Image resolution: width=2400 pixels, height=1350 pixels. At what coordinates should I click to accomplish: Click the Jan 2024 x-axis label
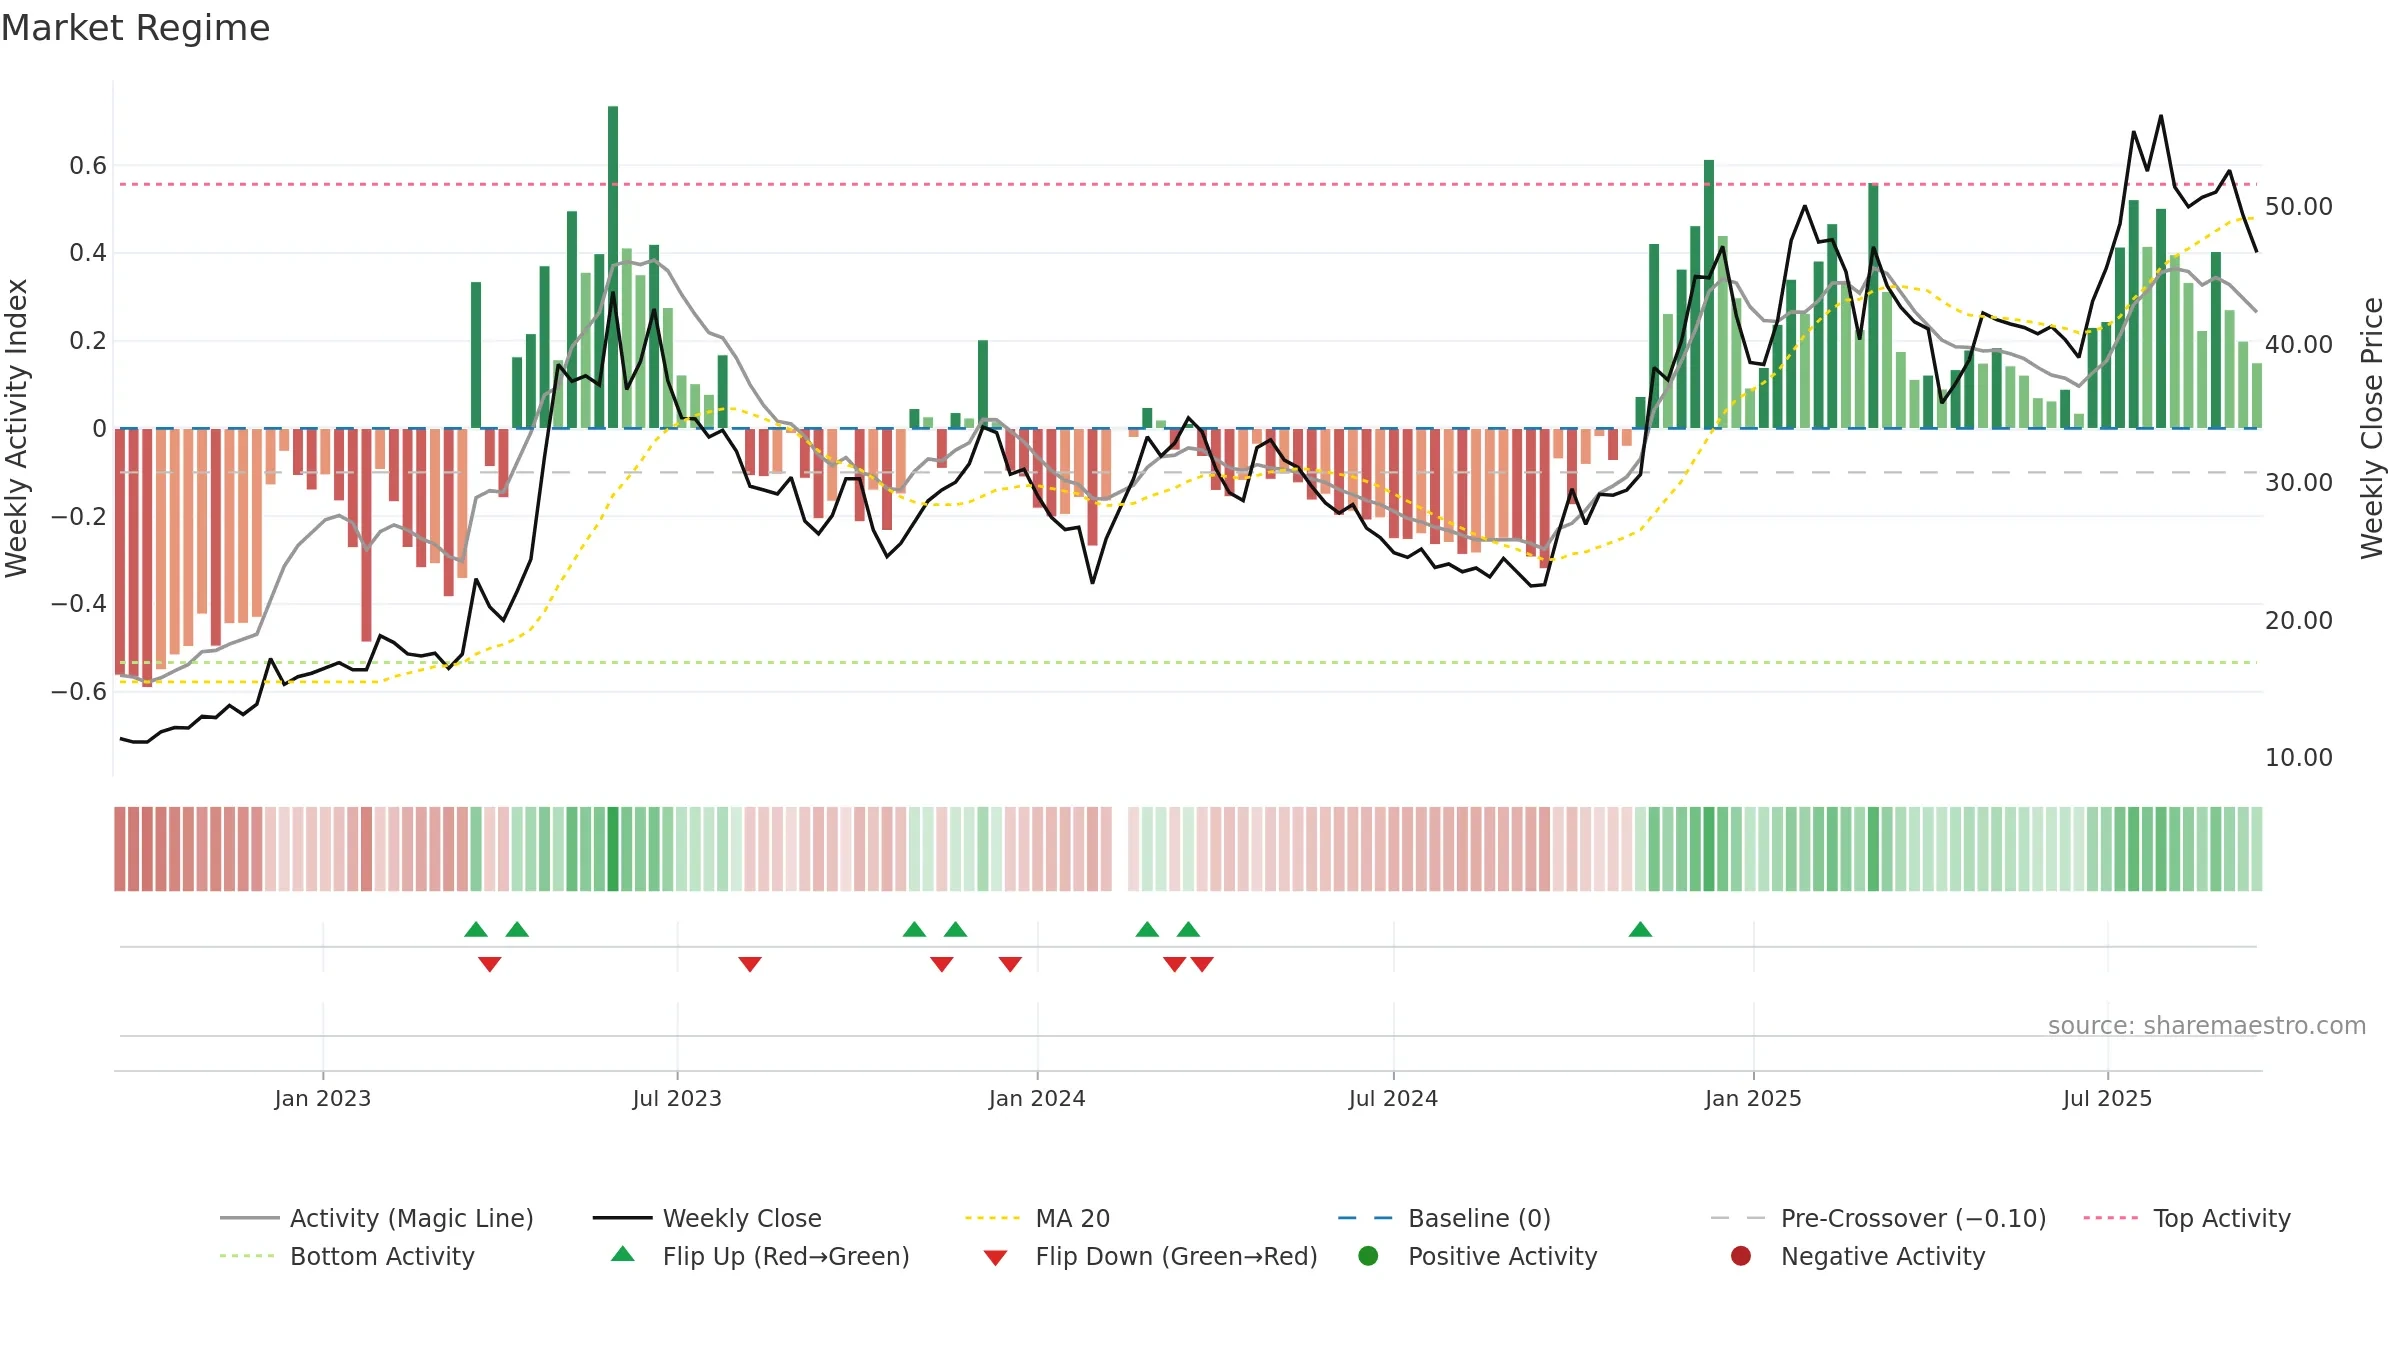1037,1098
